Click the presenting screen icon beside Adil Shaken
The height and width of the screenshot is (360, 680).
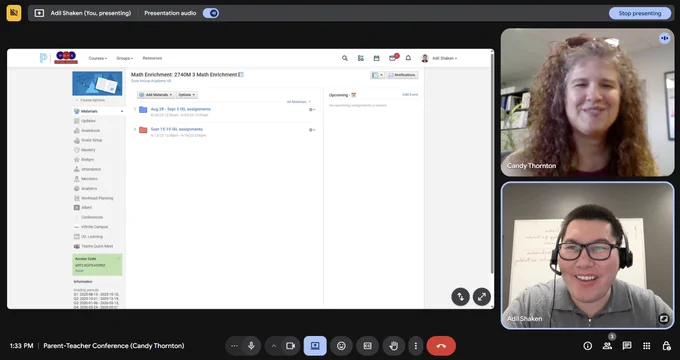coord(39,13)
